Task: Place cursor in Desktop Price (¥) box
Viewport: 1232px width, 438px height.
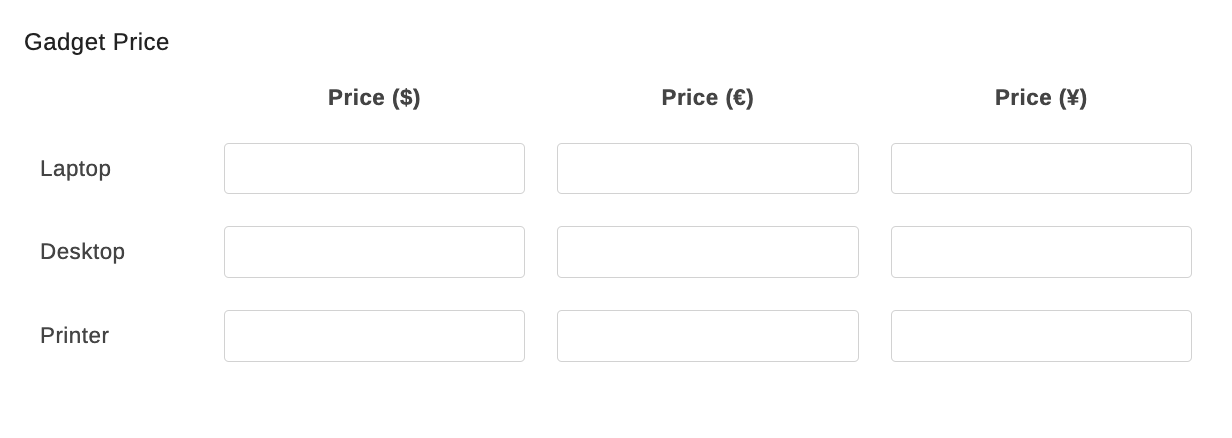Action: (1041, 252)
